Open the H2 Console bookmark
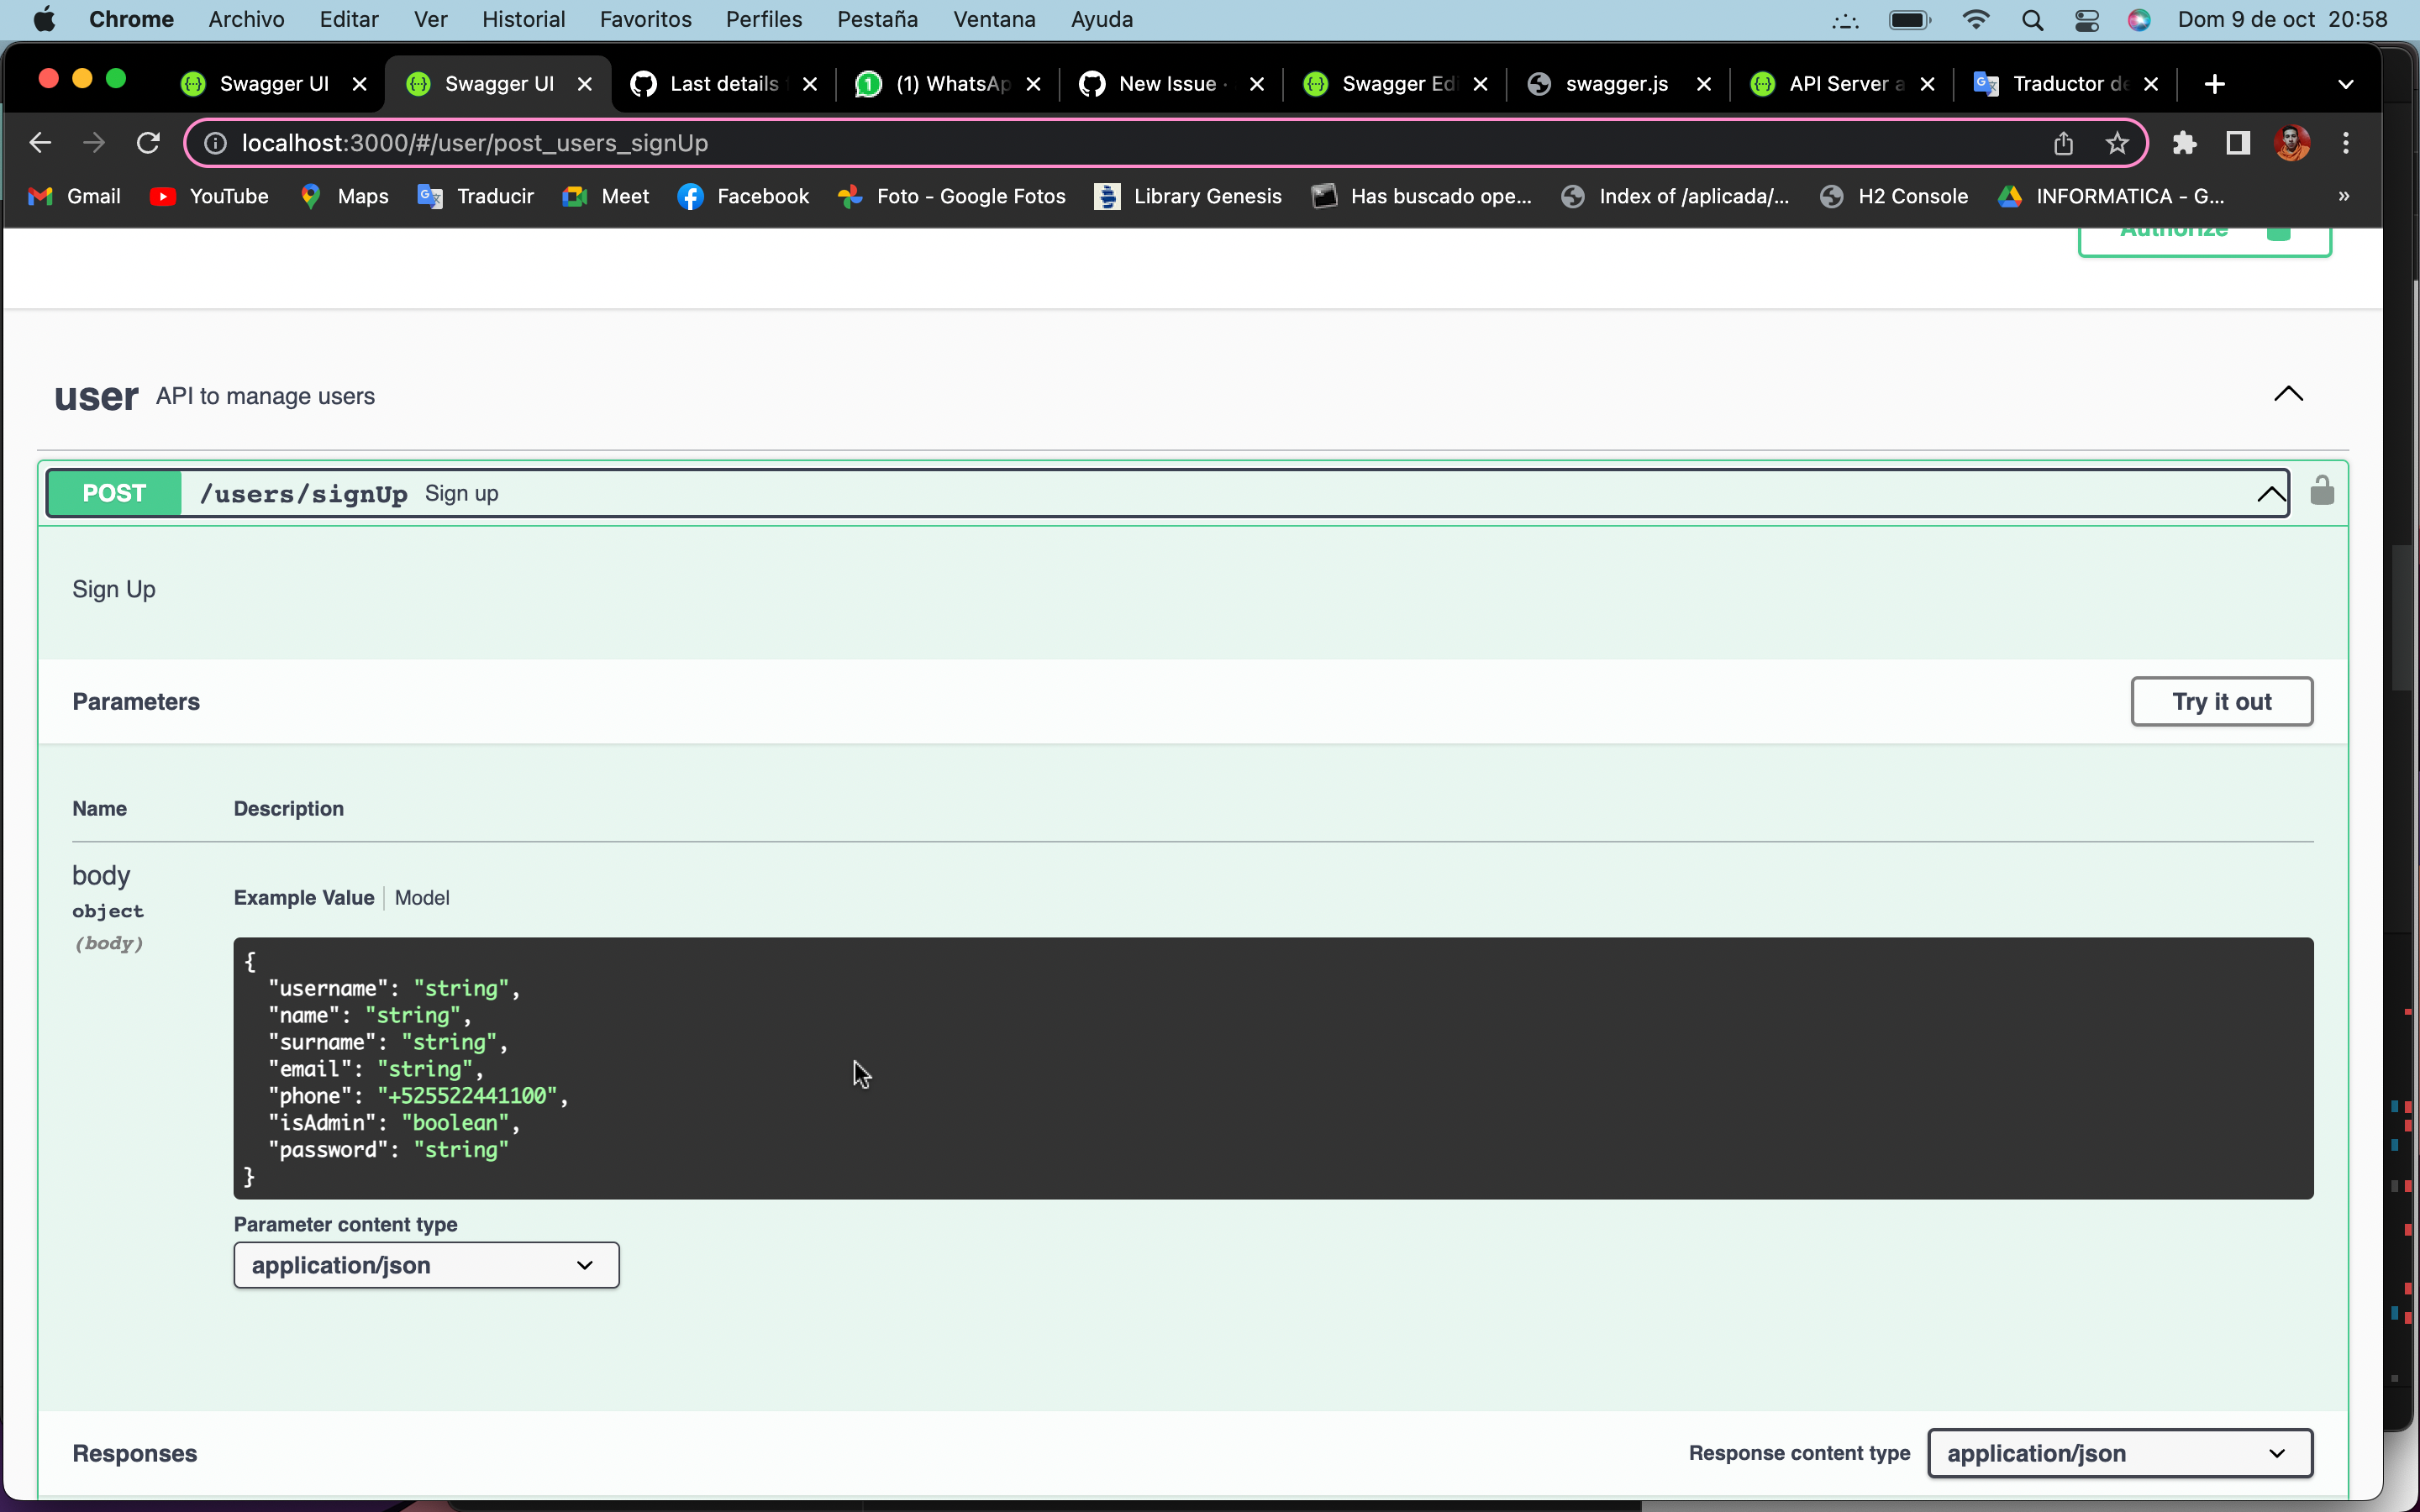 pos(1894,196)
